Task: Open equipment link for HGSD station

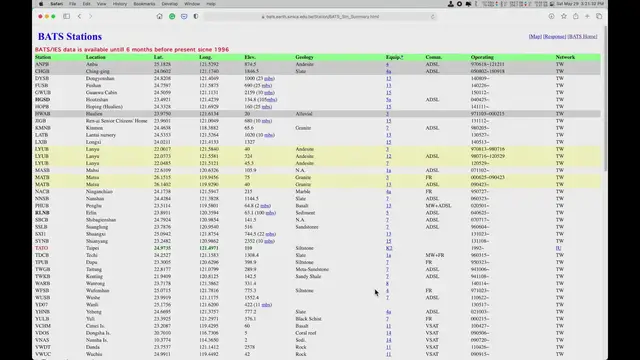Action: (389, 100)
